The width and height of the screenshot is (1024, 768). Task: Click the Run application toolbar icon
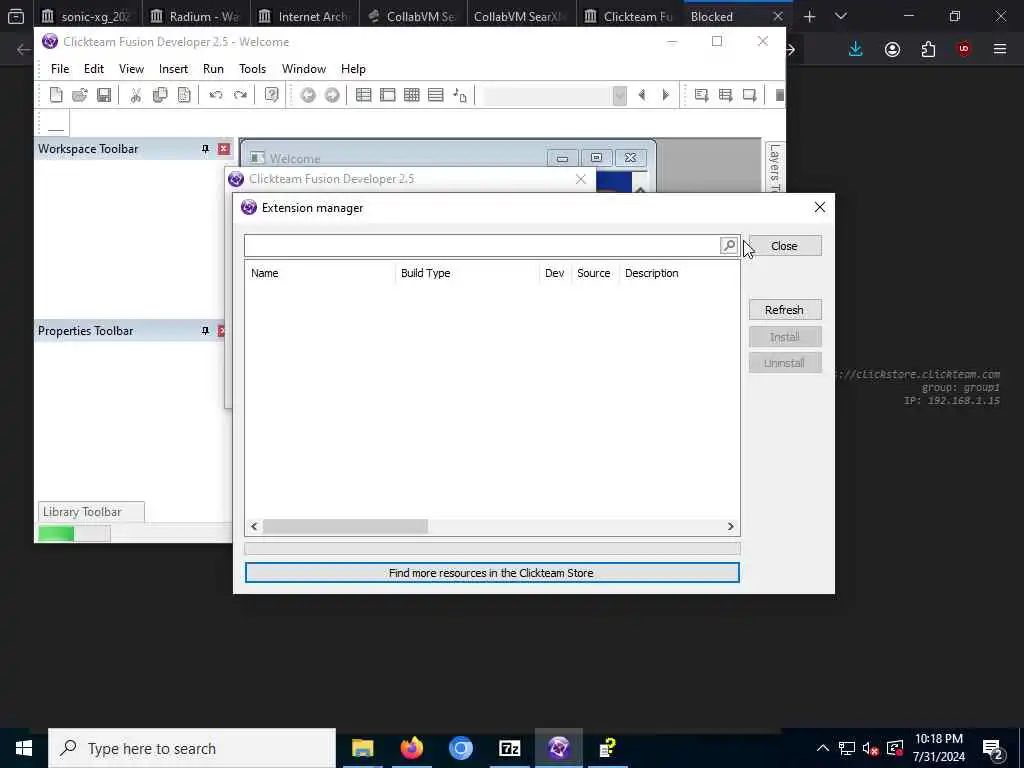pyautogui.click(x=726, y=95)
